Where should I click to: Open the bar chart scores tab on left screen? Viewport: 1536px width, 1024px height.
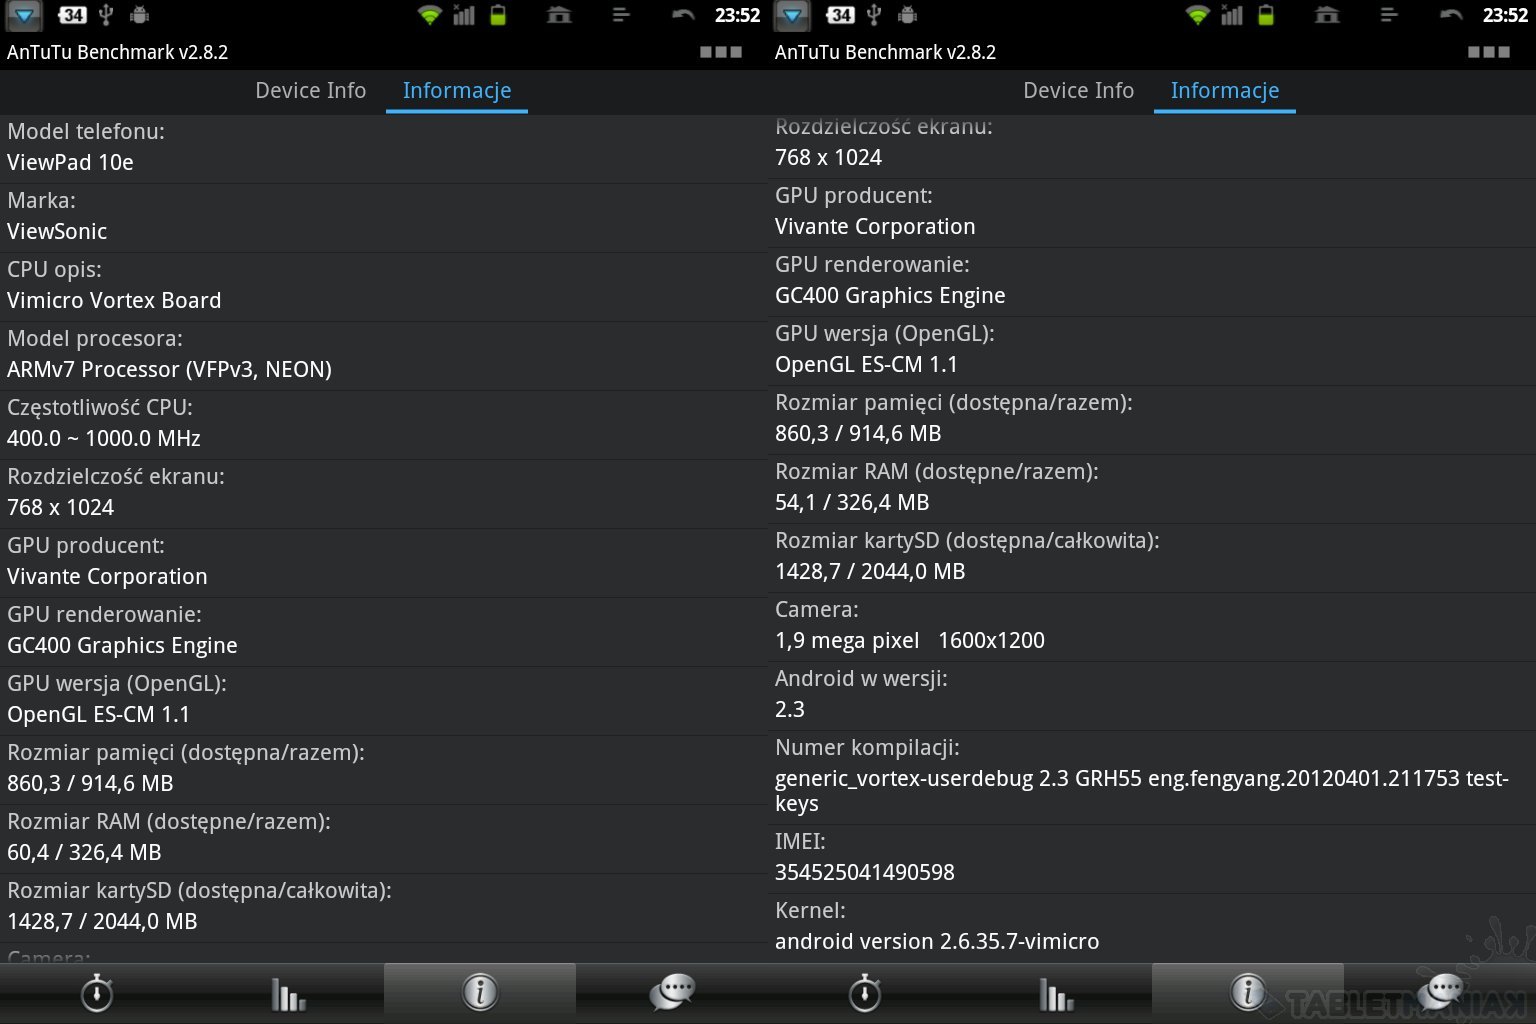288,993
